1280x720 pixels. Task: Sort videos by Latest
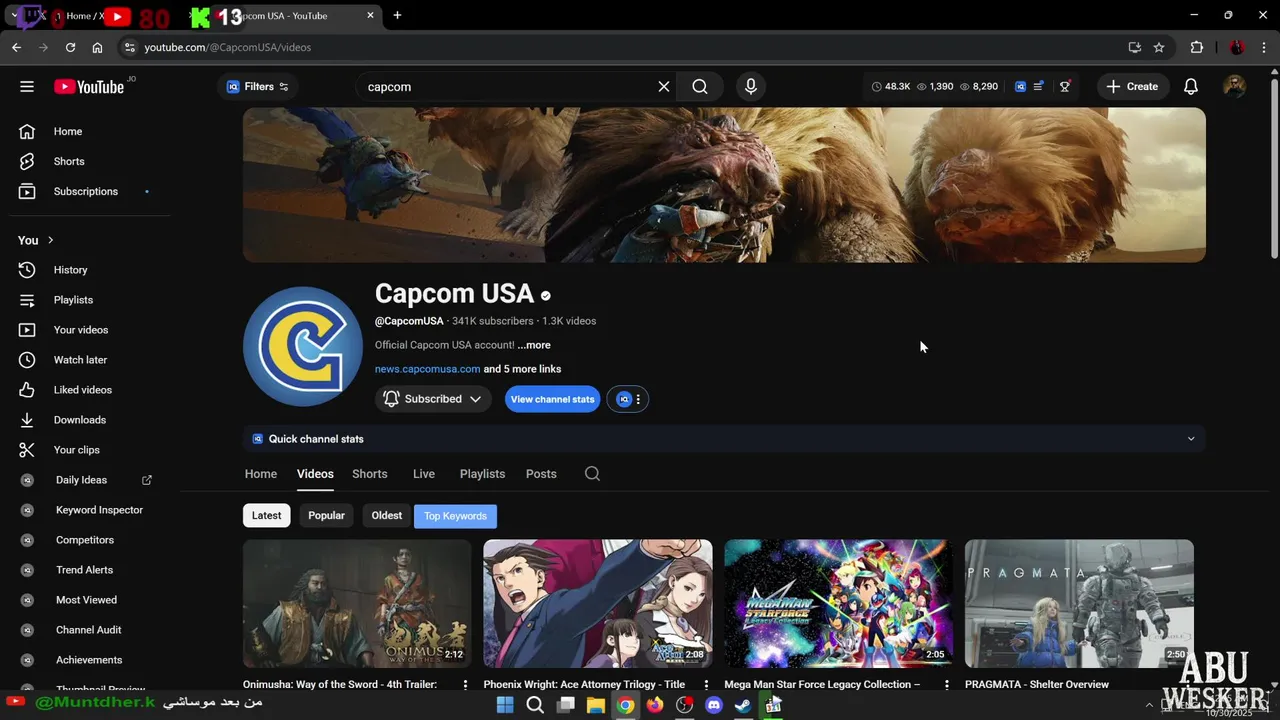click(266, 516)
